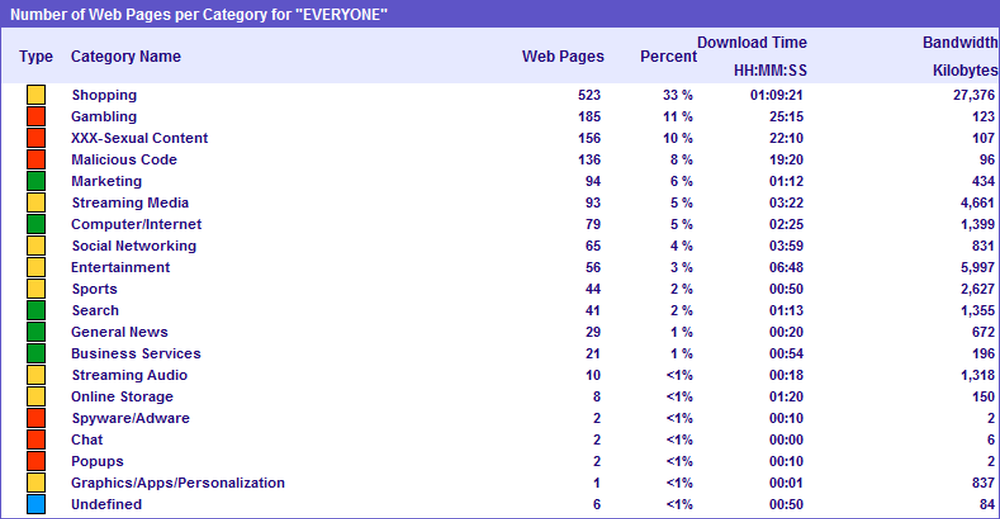This screenshot has width=1000, height=519.
Task: Click Shopping download time 01:09:21
Action: 776,95
